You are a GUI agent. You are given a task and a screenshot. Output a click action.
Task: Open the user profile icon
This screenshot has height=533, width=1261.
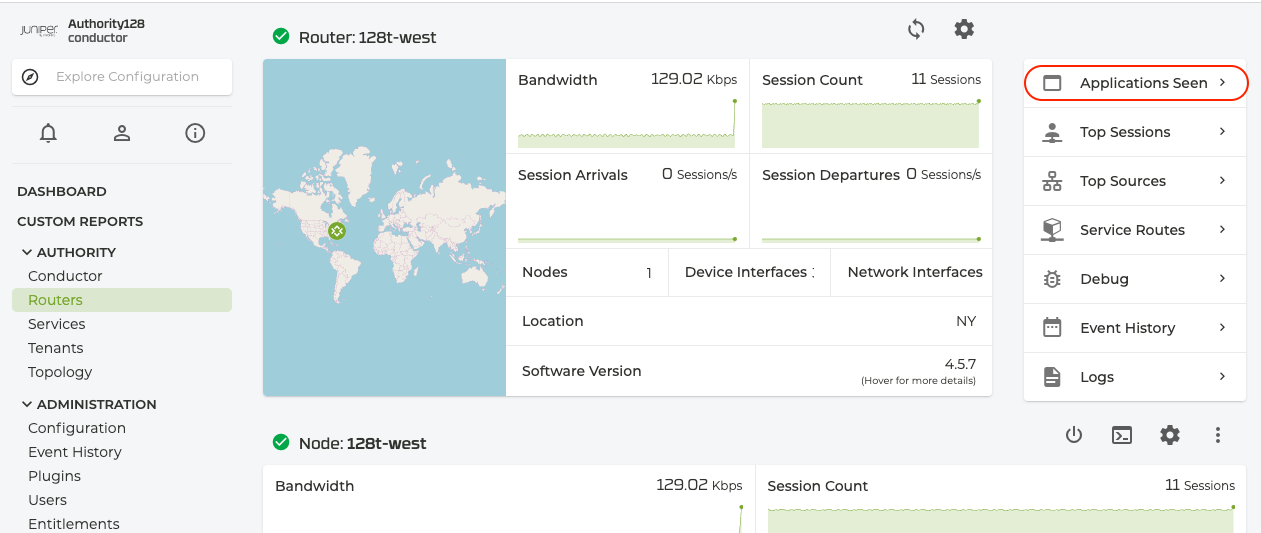coord(122,133)
